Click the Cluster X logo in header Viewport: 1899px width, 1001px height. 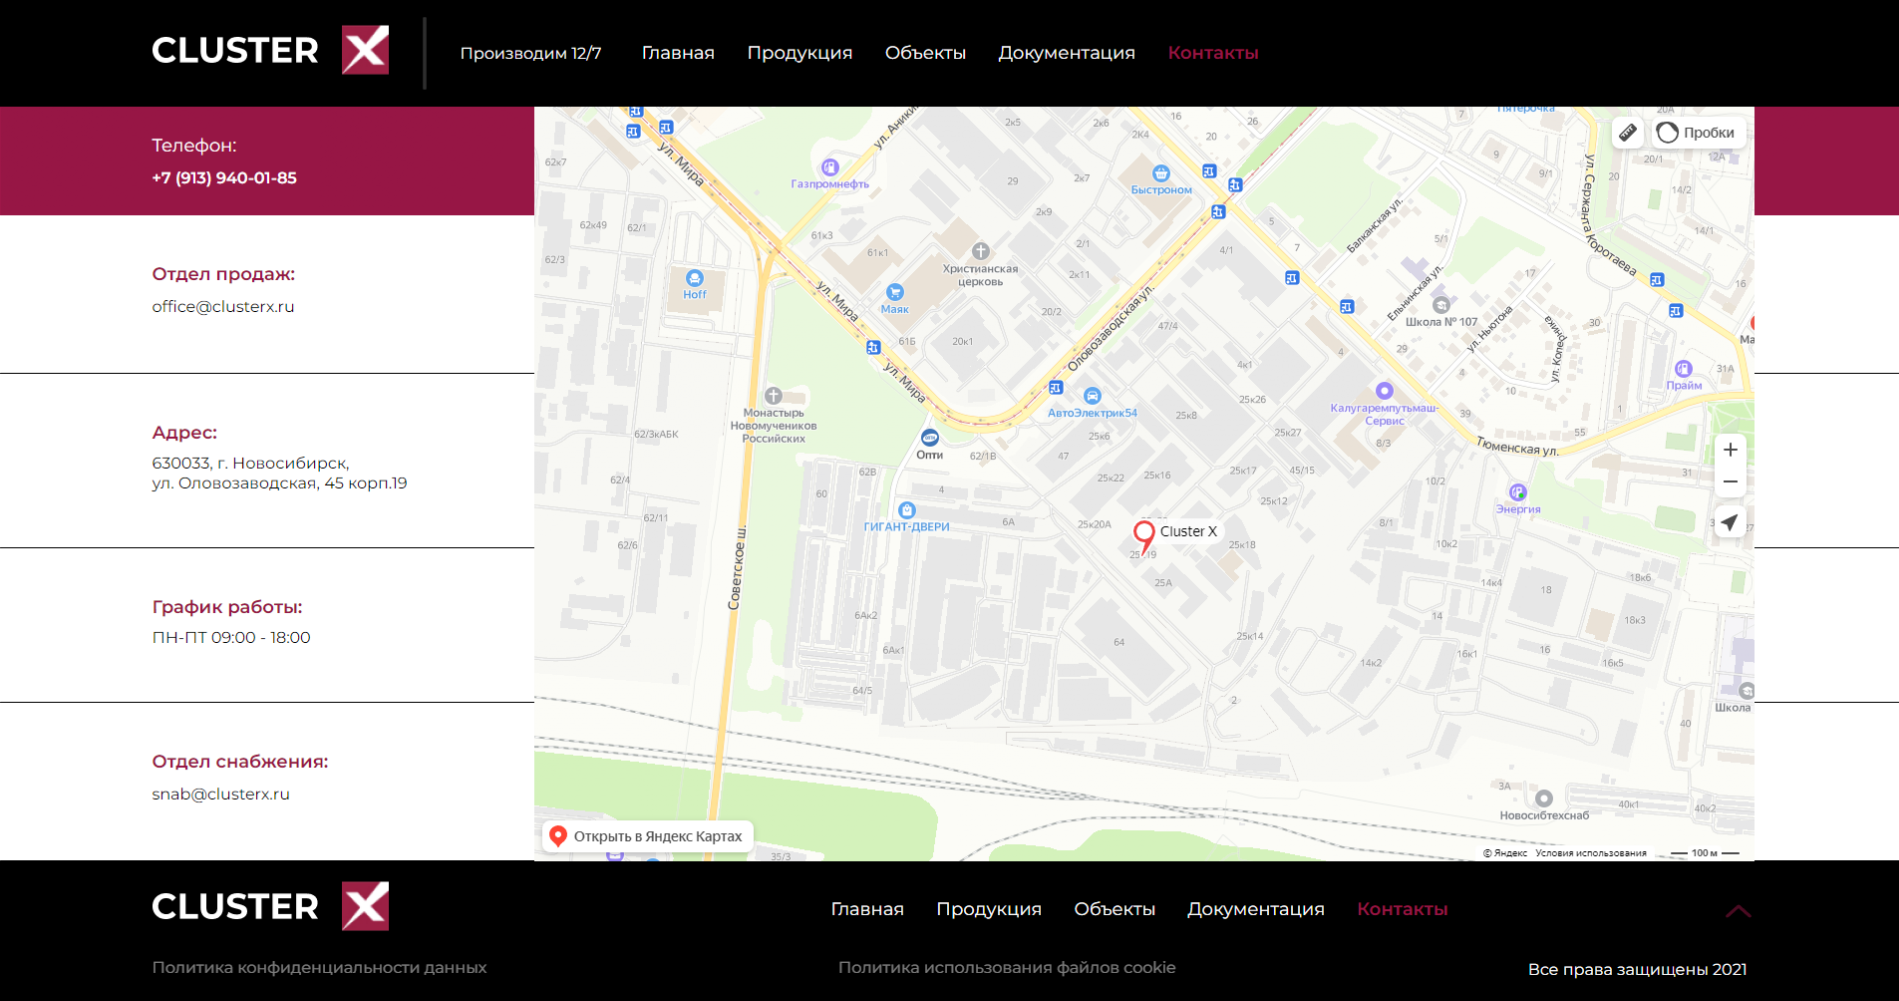pos(270,51)
